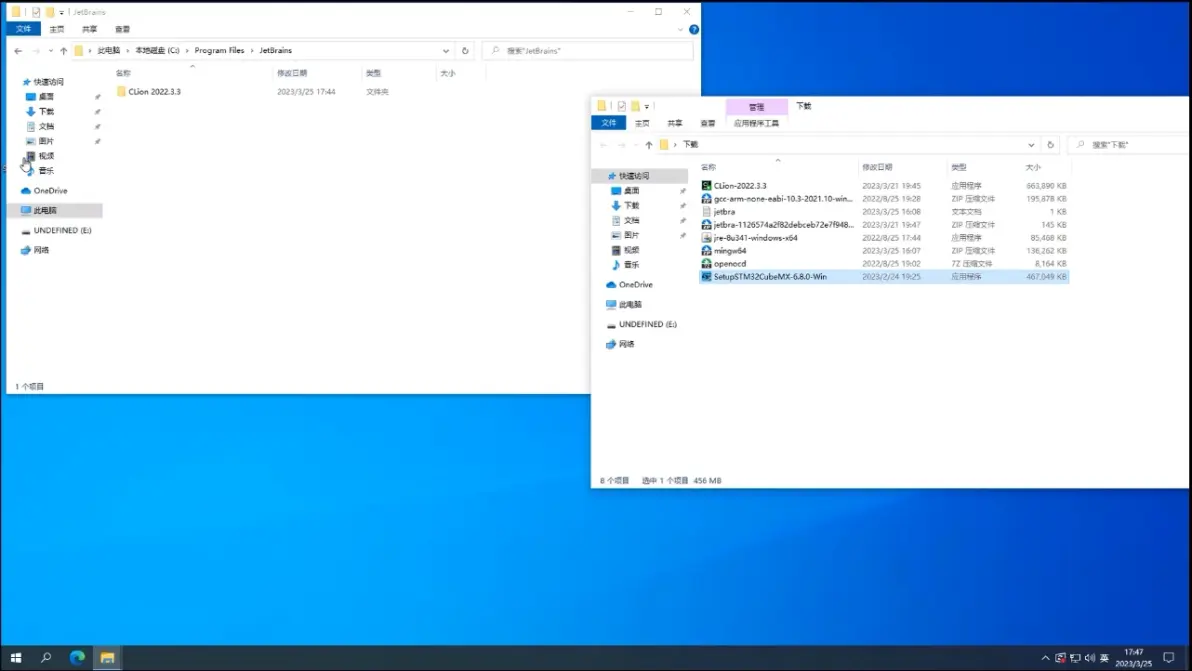Select the SetupSTM32CubeMX-6.8.0-Win icon
This screenshot has height=671, width=1192.
pyautogui.click(x=706, y=277)
